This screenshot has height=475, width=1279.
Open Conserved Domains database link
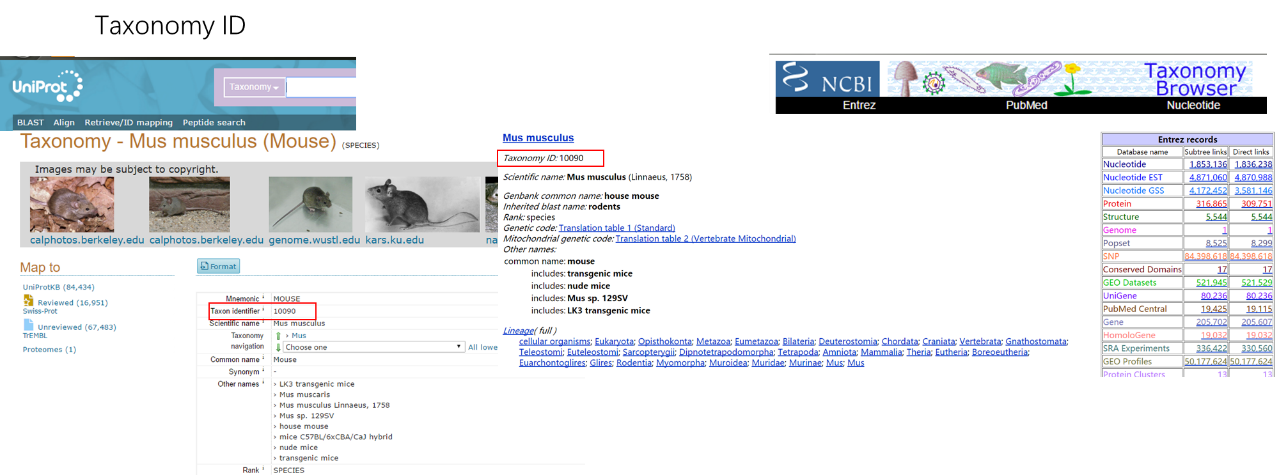[x=1144, y=269]
